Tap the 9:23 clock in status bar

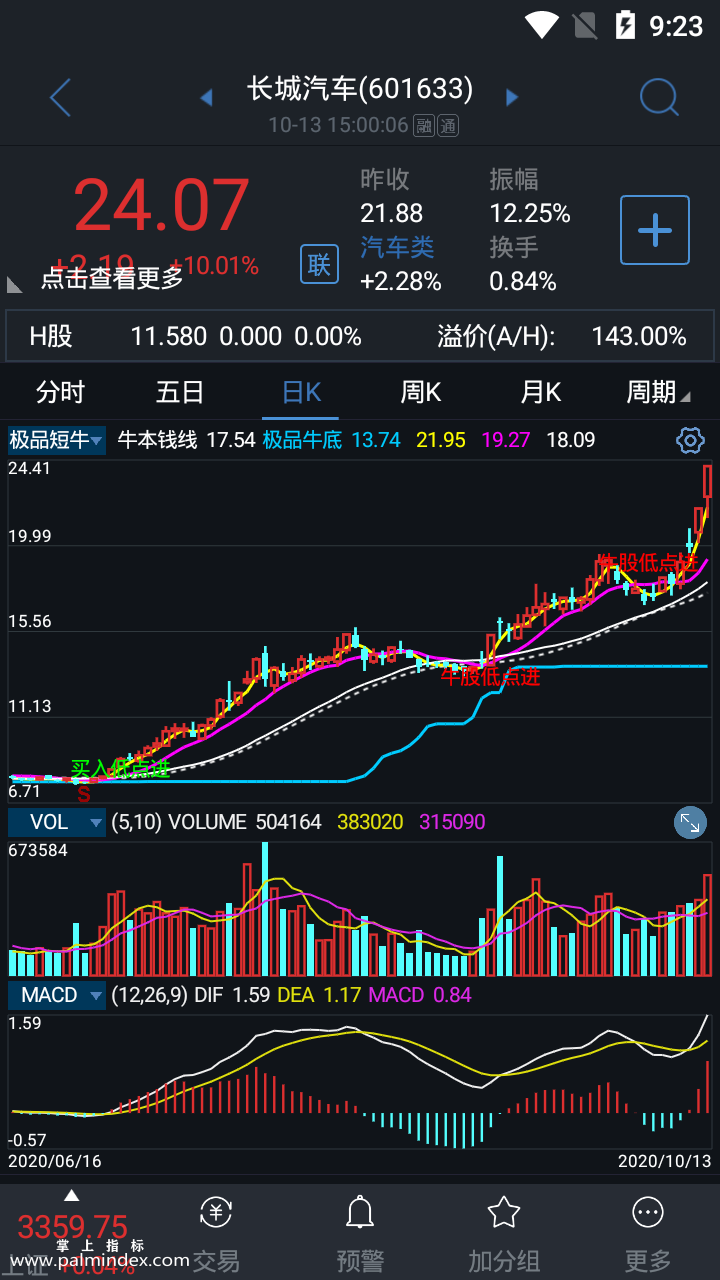[x=676, y=26]
